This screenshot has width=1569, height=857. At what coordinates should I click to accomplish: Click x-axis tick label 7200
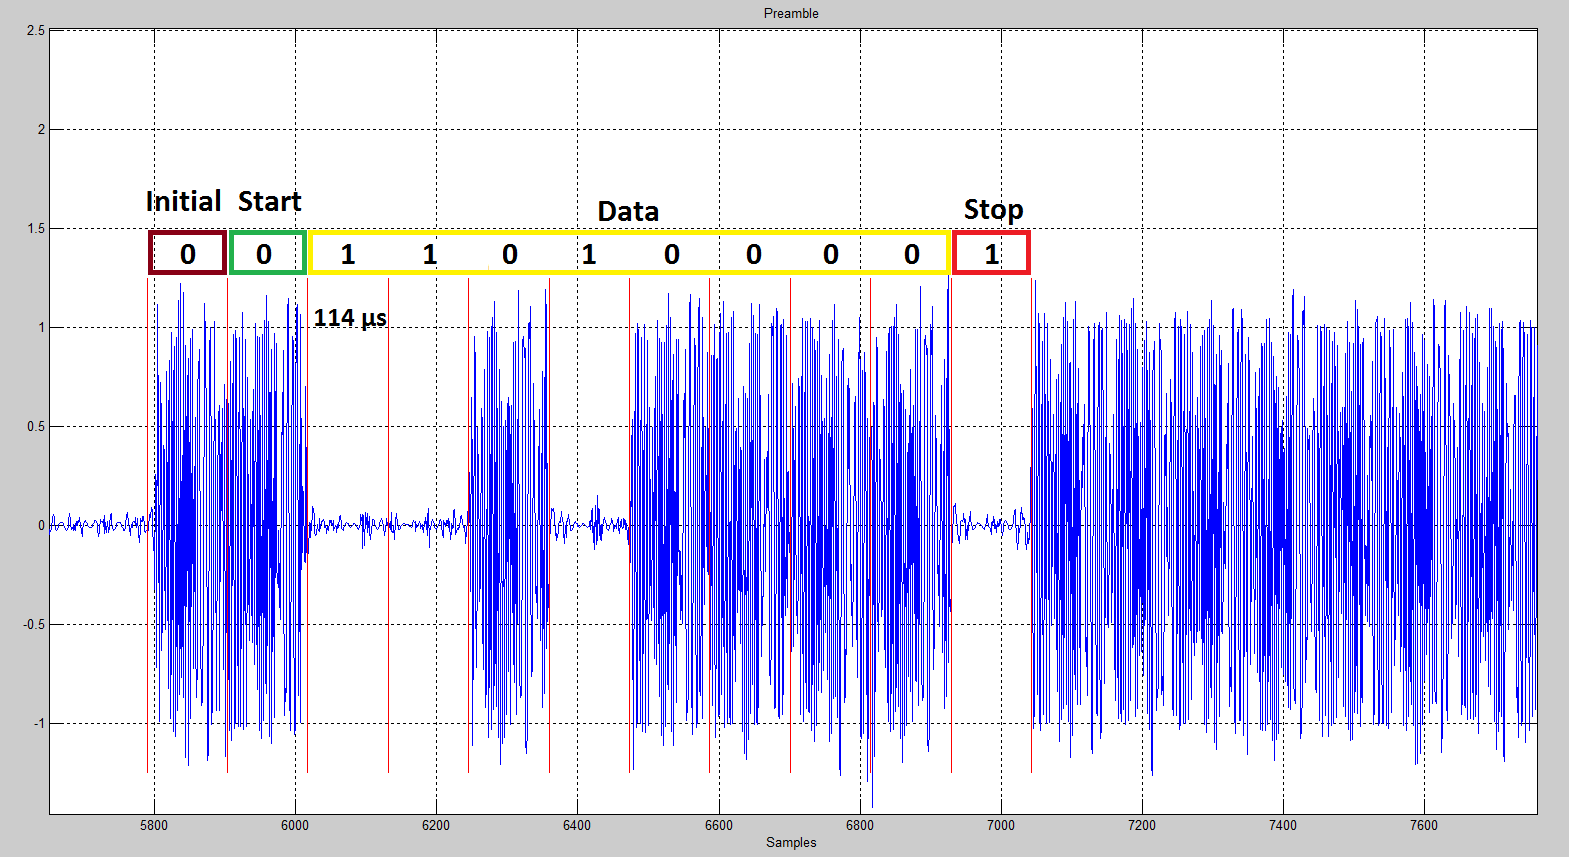click(1142, 825)
